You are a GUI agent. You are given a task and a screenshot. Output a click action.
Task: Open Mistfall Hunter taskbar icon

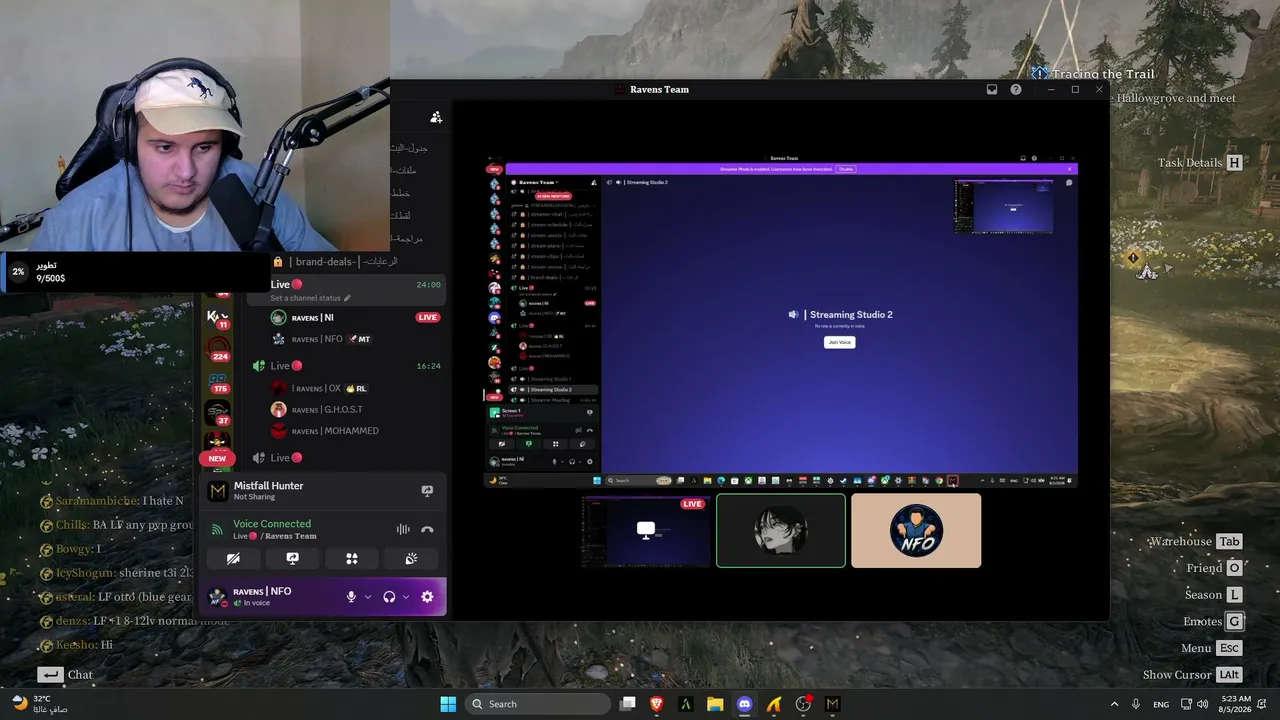pos(832,704)
